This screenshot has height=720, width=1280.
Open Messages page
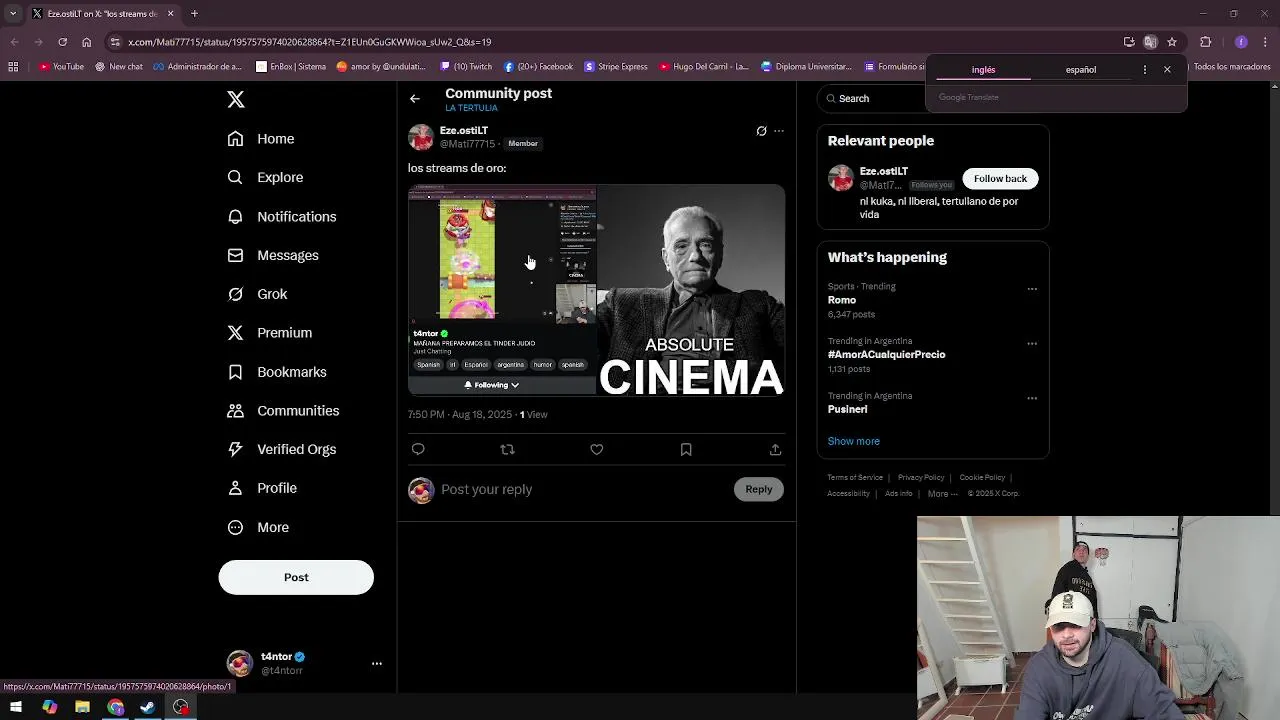coord(273,255)
